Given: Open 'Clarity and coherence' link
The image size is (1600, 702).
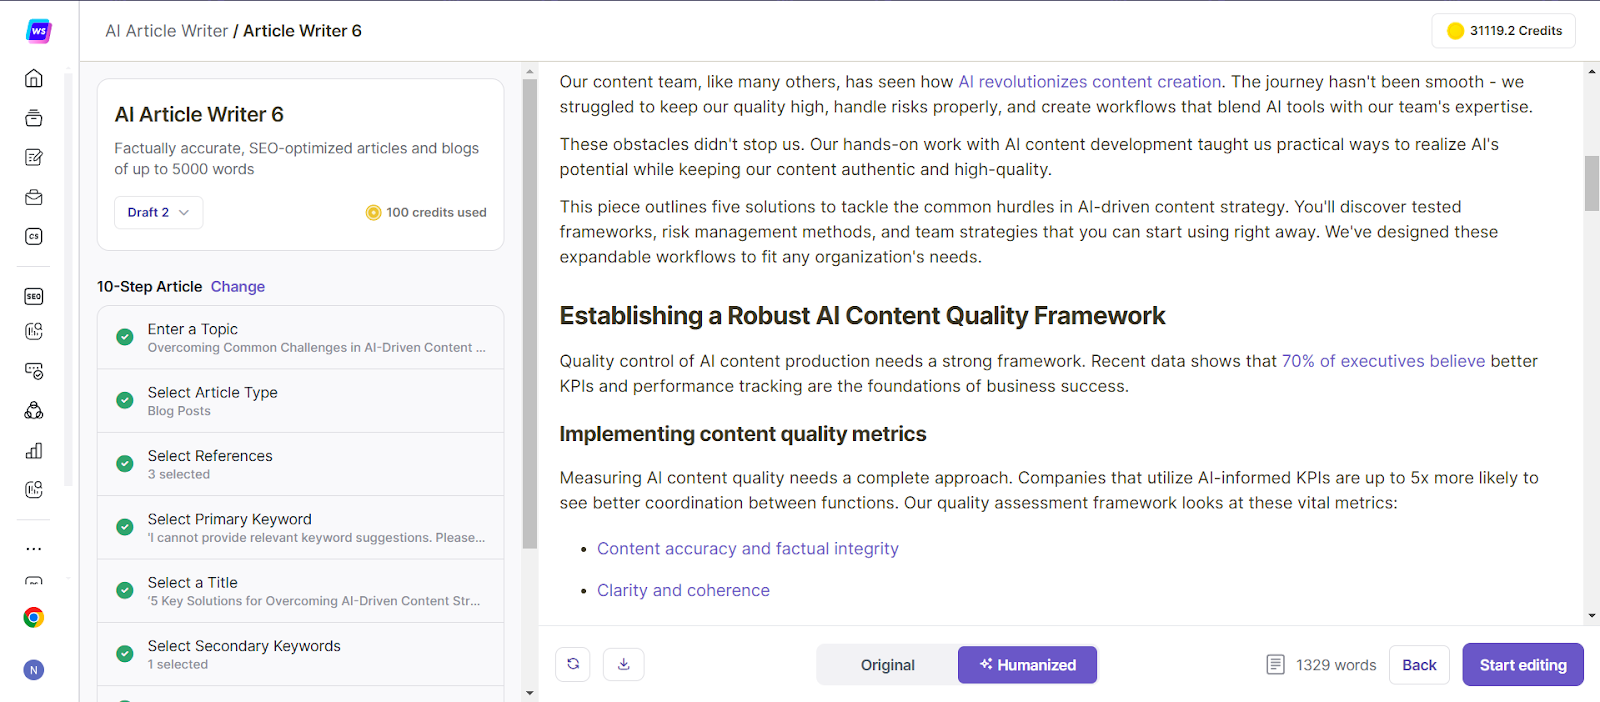Looking at the screenshot, I should pos(683,590).
